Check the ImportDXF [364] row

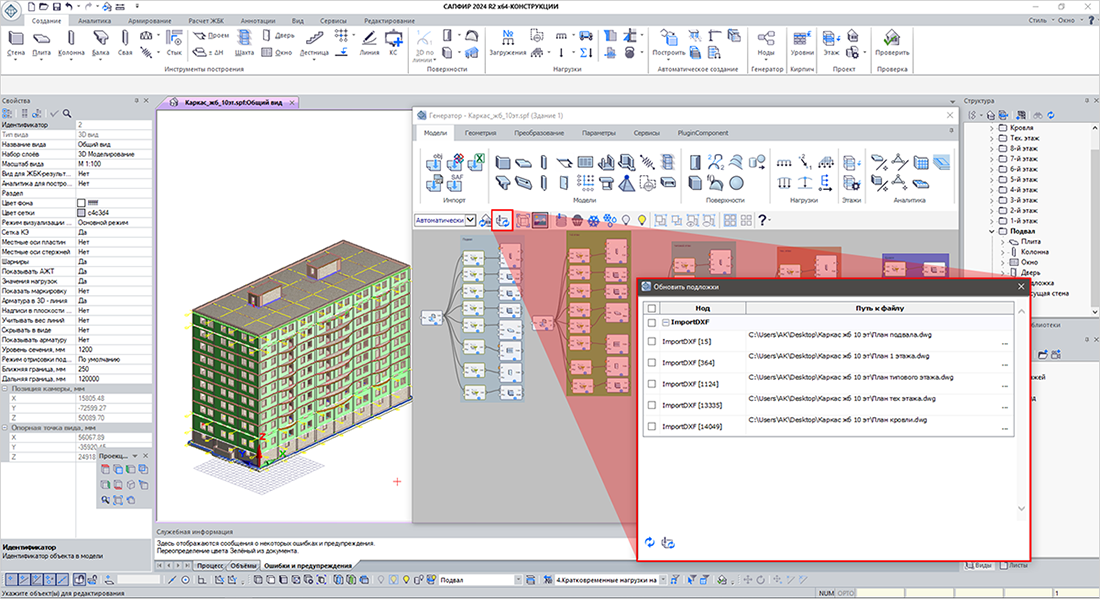(652, 363)
